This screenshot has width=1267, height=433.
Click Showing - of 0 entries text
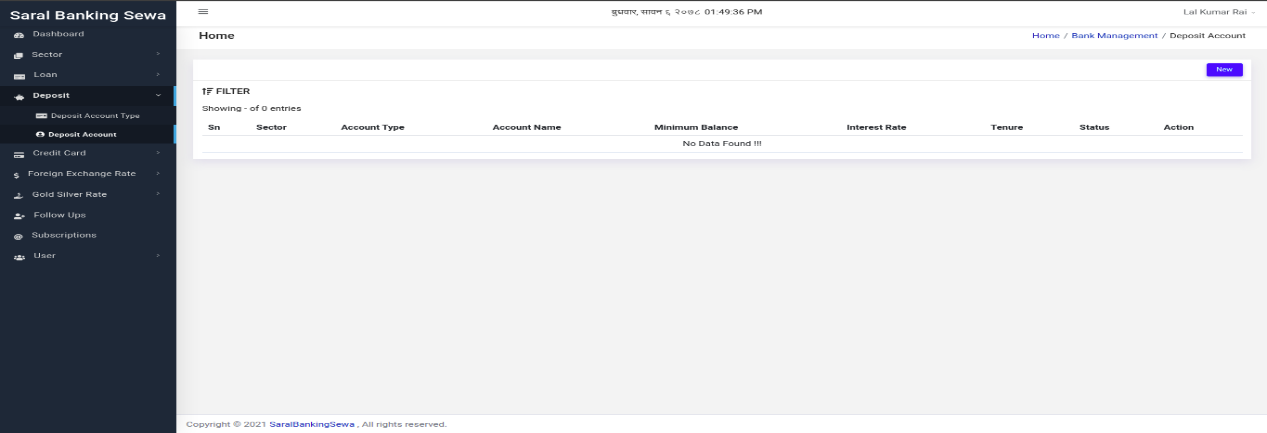(x=251, y=108)
